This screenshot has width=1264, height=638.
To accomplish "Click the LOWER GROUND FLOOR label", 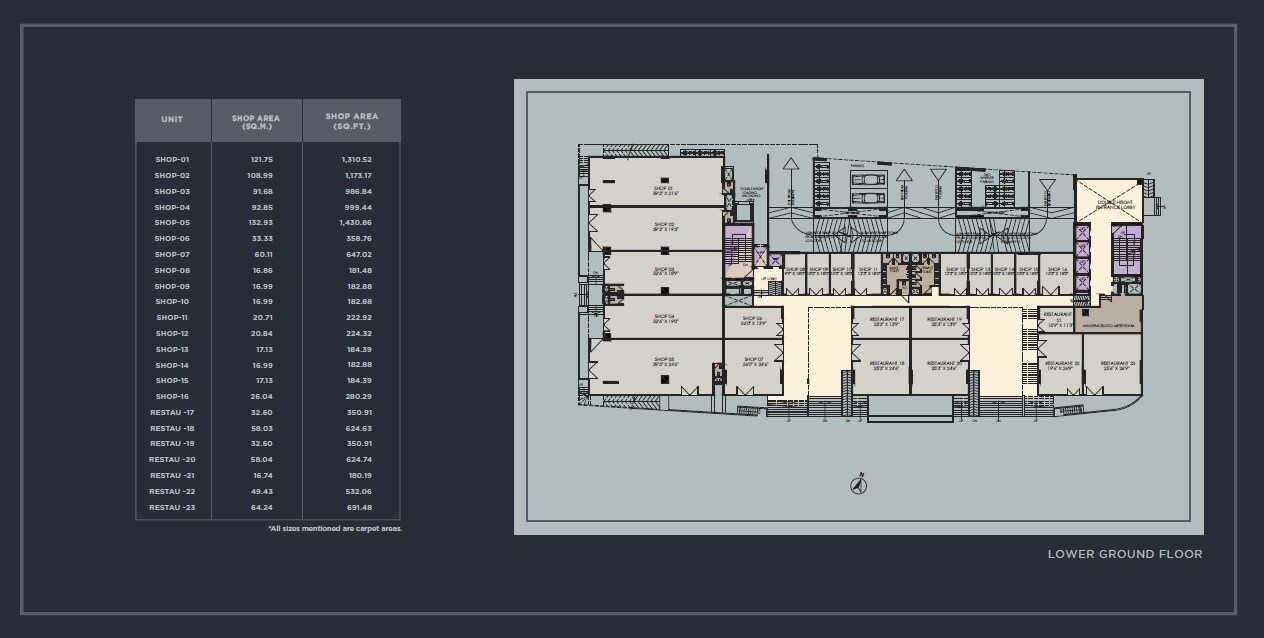I will tap(1125, 553).
